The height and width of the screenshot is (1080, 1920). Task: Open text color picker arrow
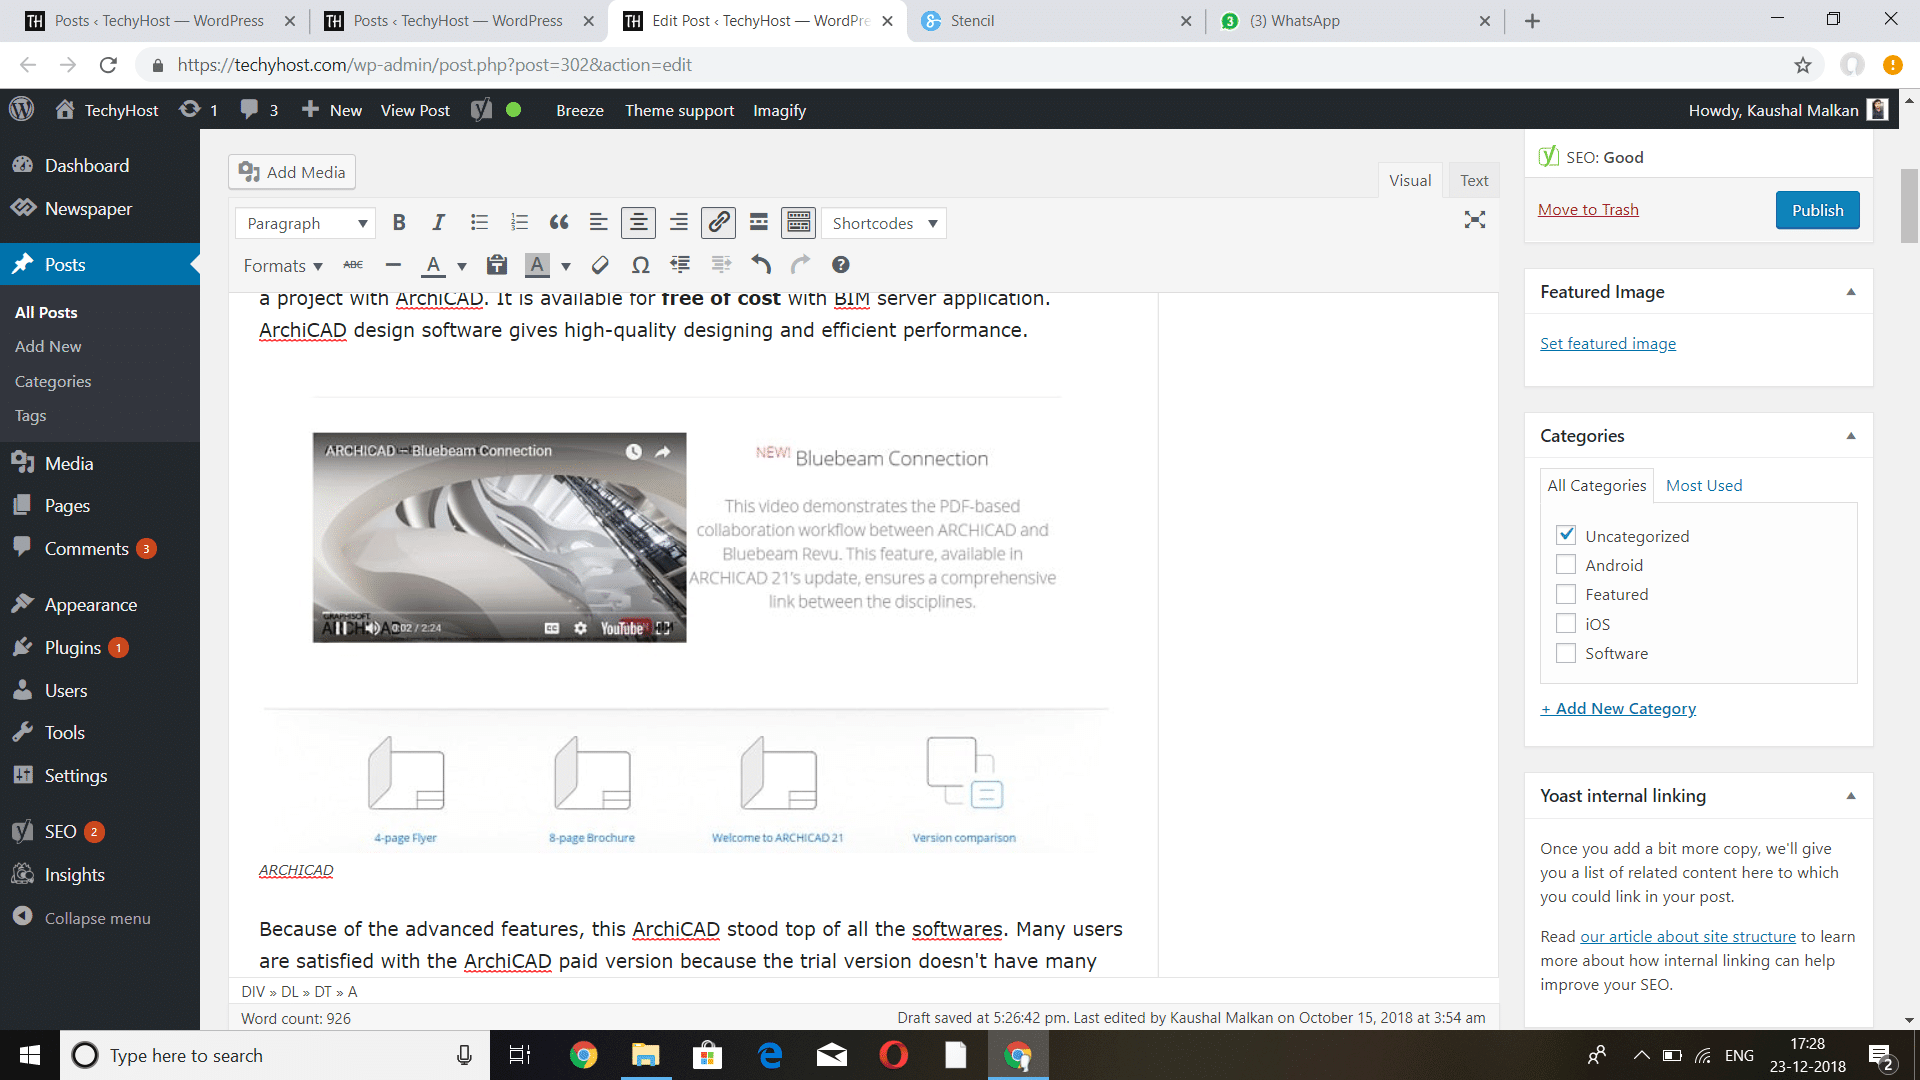point(462,266)
